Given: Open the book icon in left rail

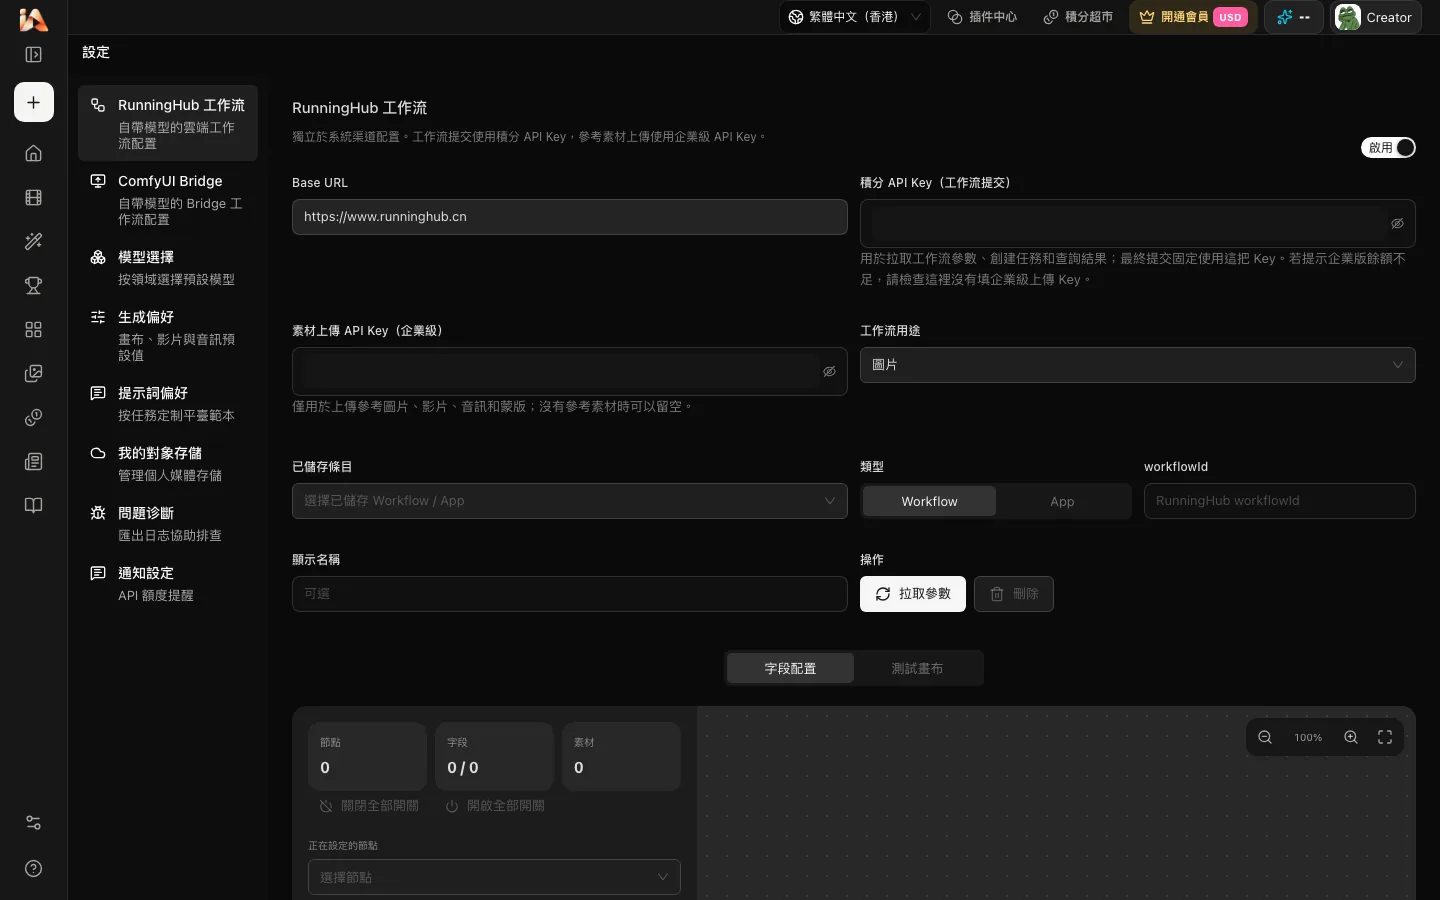Looking at the screenshot, I should coord(33,505).
